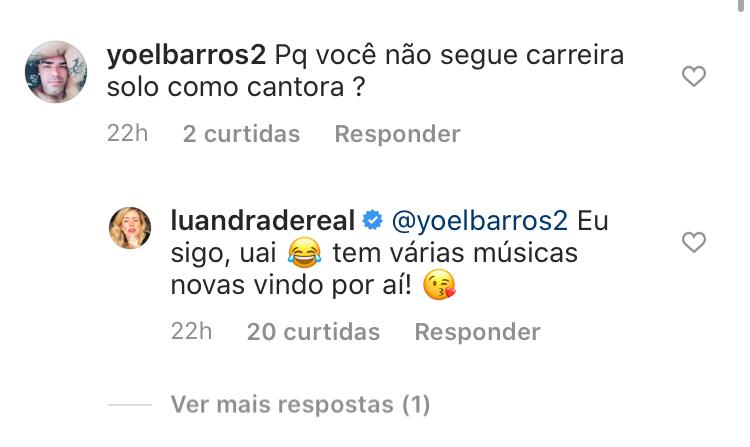The width and height of the screenshot is (750, 447).
Task: Click the 22h timestamp on first comment
Action: tap(127, 133)
